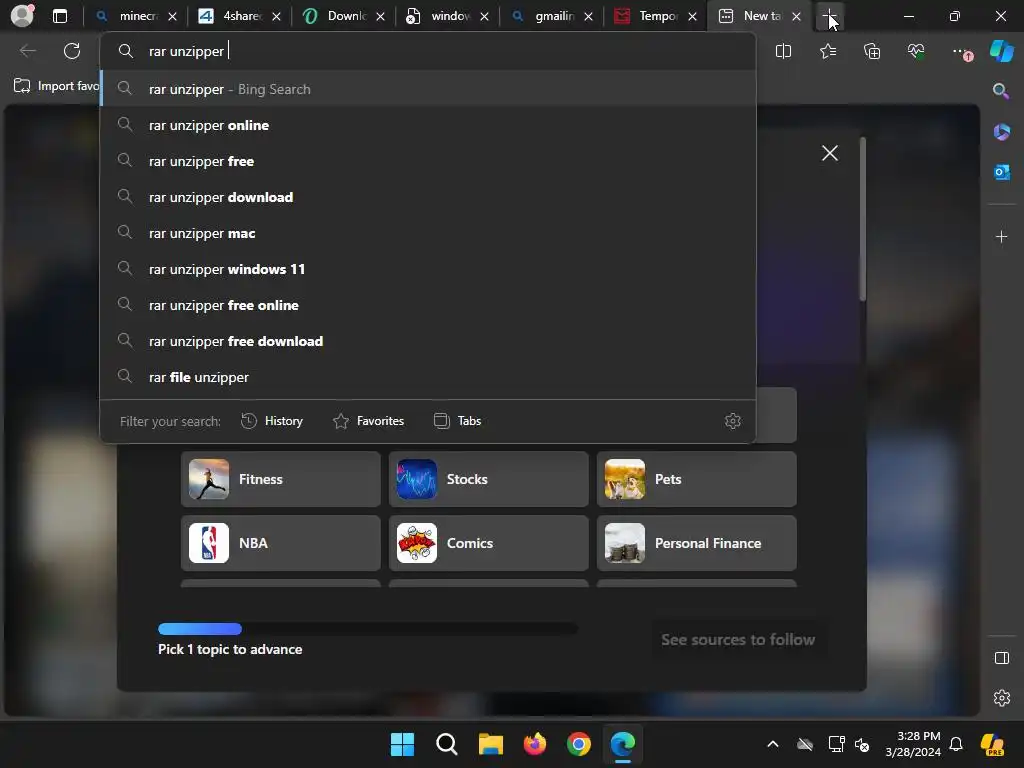This screenshot has height=768, width=1024.
Task: Select 'rar unzipper online' suggestion
Action: click(428, 125)
